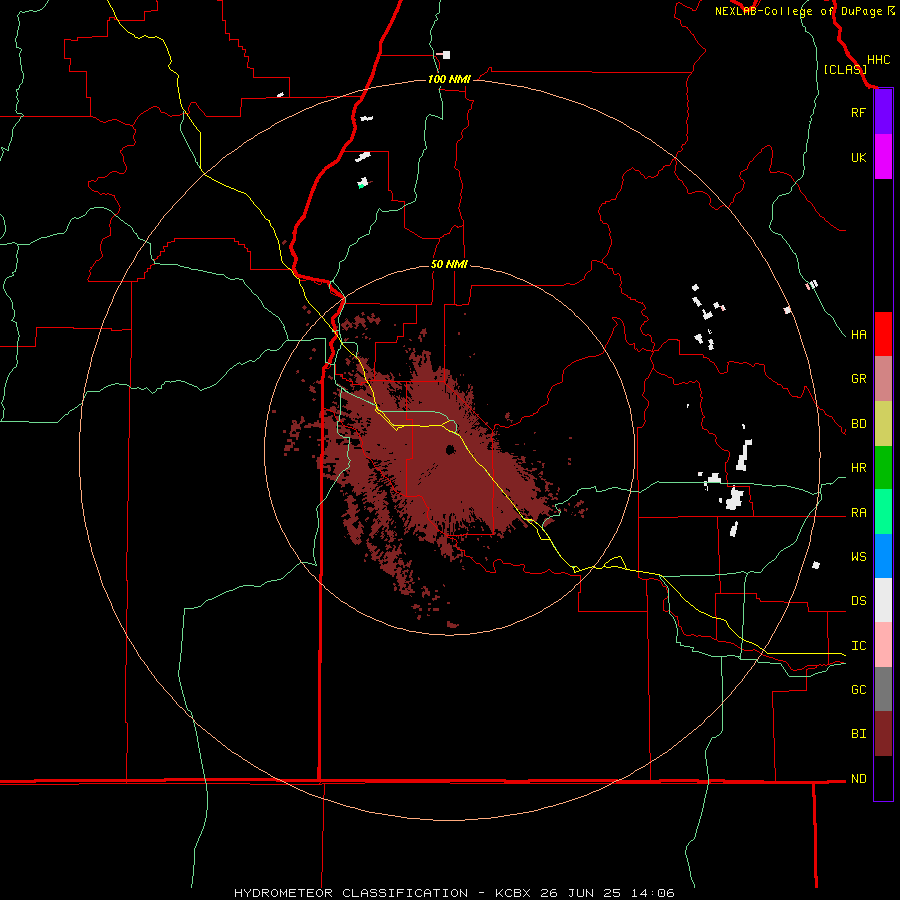Select the GC gray legend swatch
Screen dimensions: 900x900
883,689
